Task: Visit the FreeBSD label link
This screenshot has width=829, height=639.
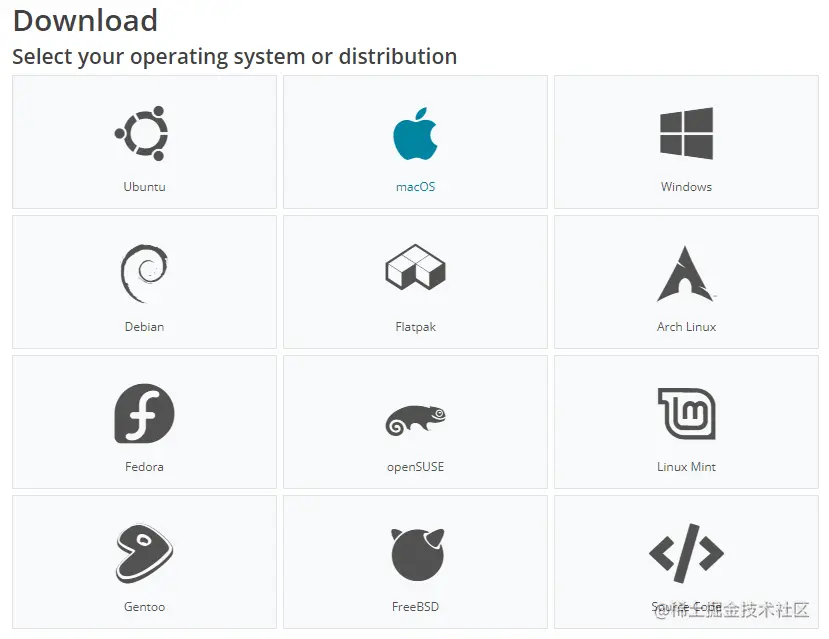Action: click(x=416, y=607)
